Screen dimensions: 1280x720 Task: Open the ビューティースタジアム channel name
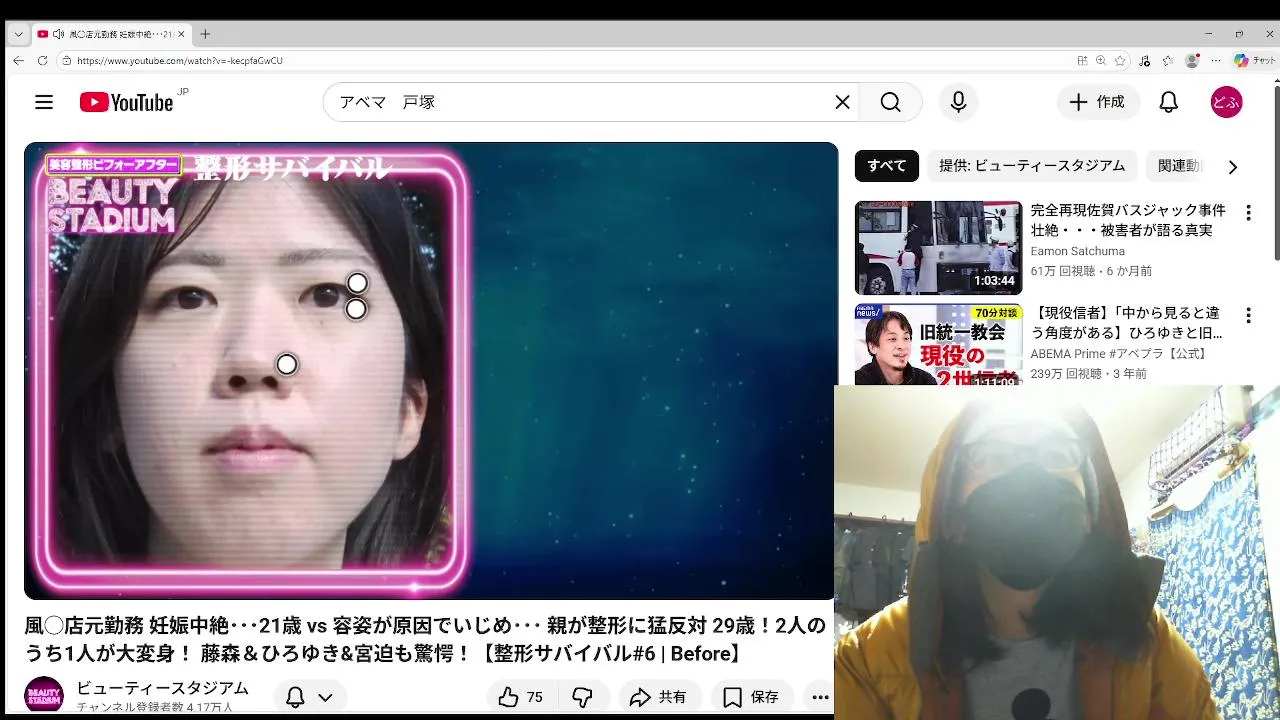coord(162,688)
